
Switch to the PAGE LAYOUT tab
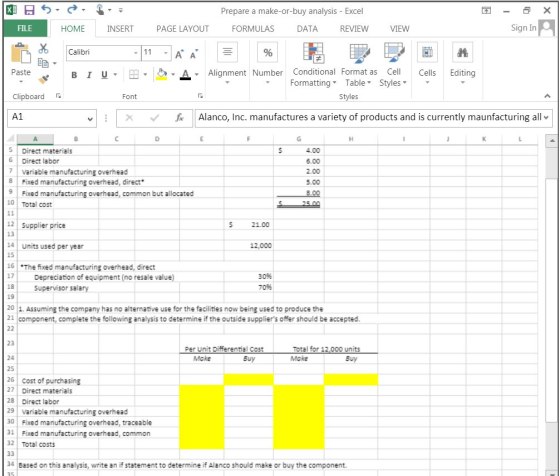point(182,29)
